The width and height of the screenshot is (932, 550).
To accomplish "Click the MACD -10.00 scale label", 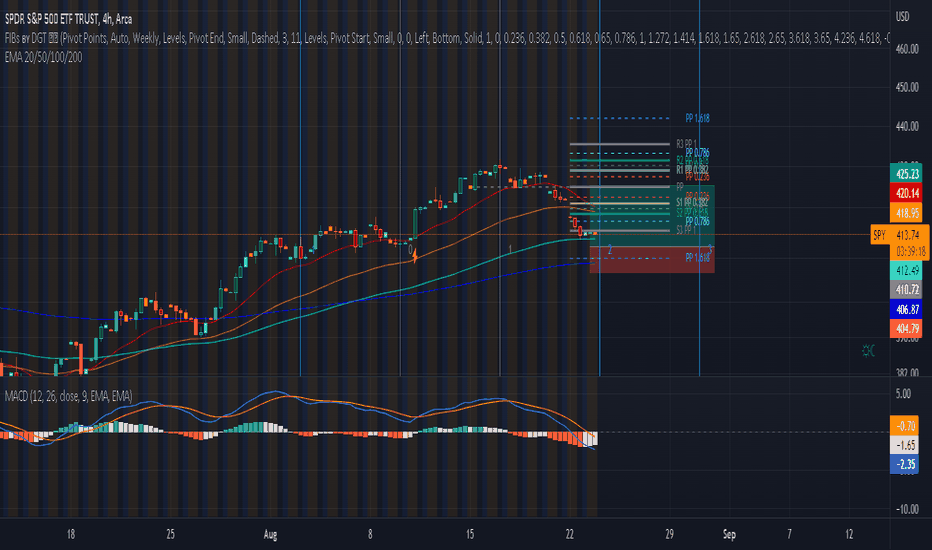I will click(x=906, y=510).
